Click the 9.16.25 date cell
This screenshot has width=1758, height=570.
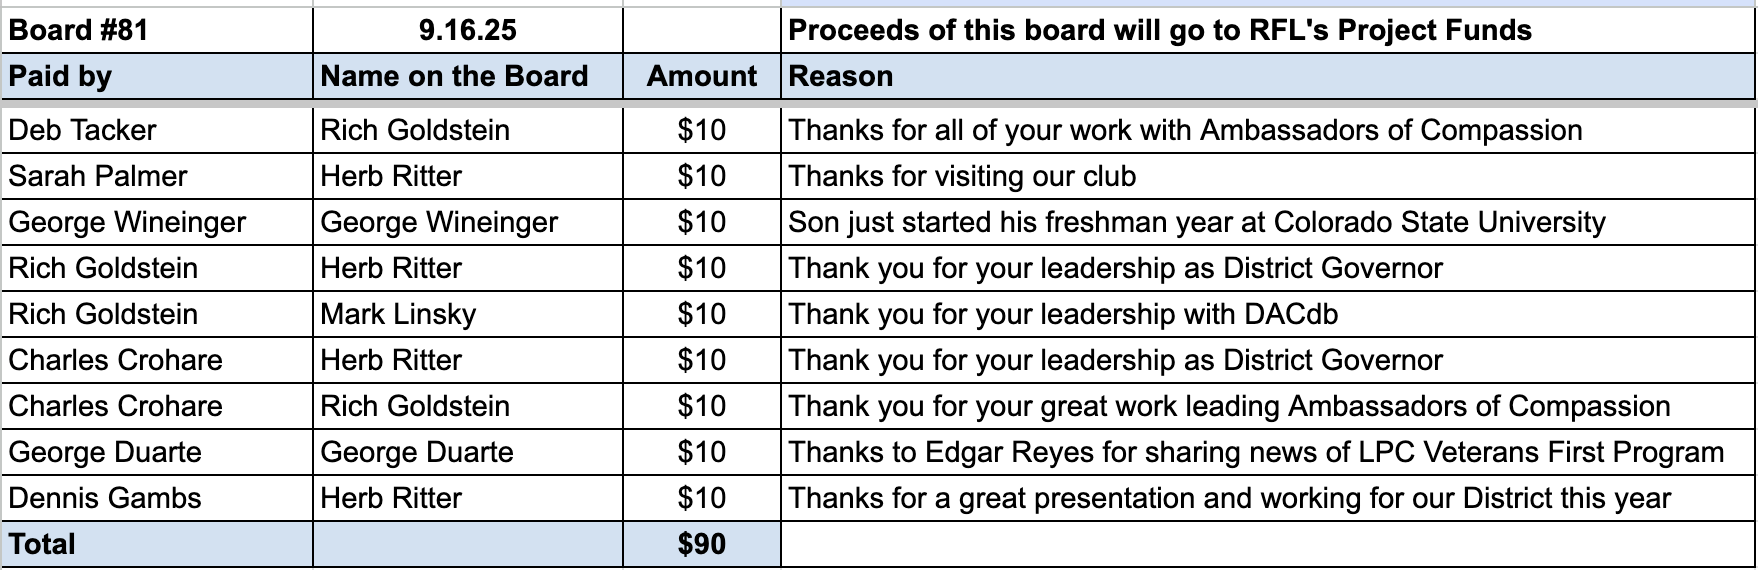468,30
